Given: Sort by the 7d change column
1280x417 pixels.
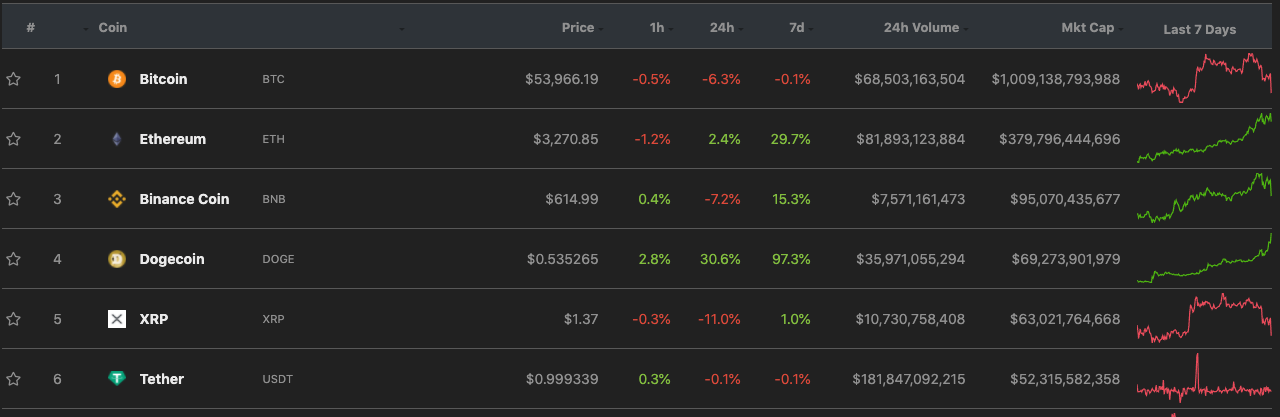Looking at the screenshot, I should [797, 28].
